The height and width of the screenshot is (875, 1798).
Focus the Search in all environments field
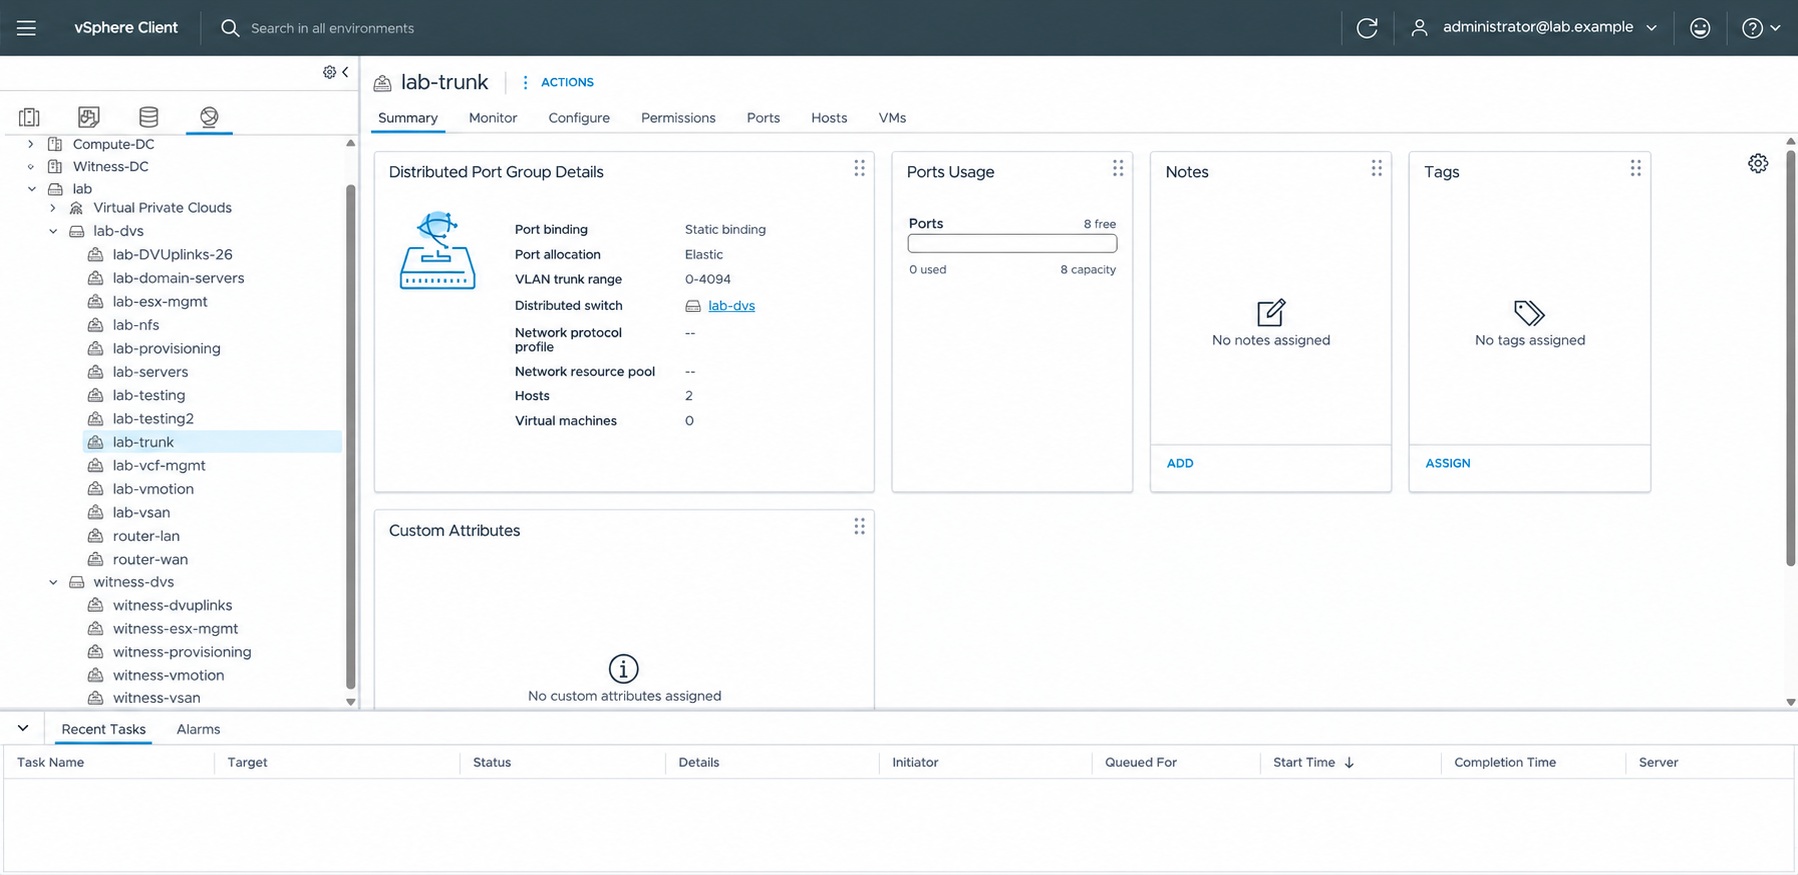pyautogui.click(x=332, y=28)
